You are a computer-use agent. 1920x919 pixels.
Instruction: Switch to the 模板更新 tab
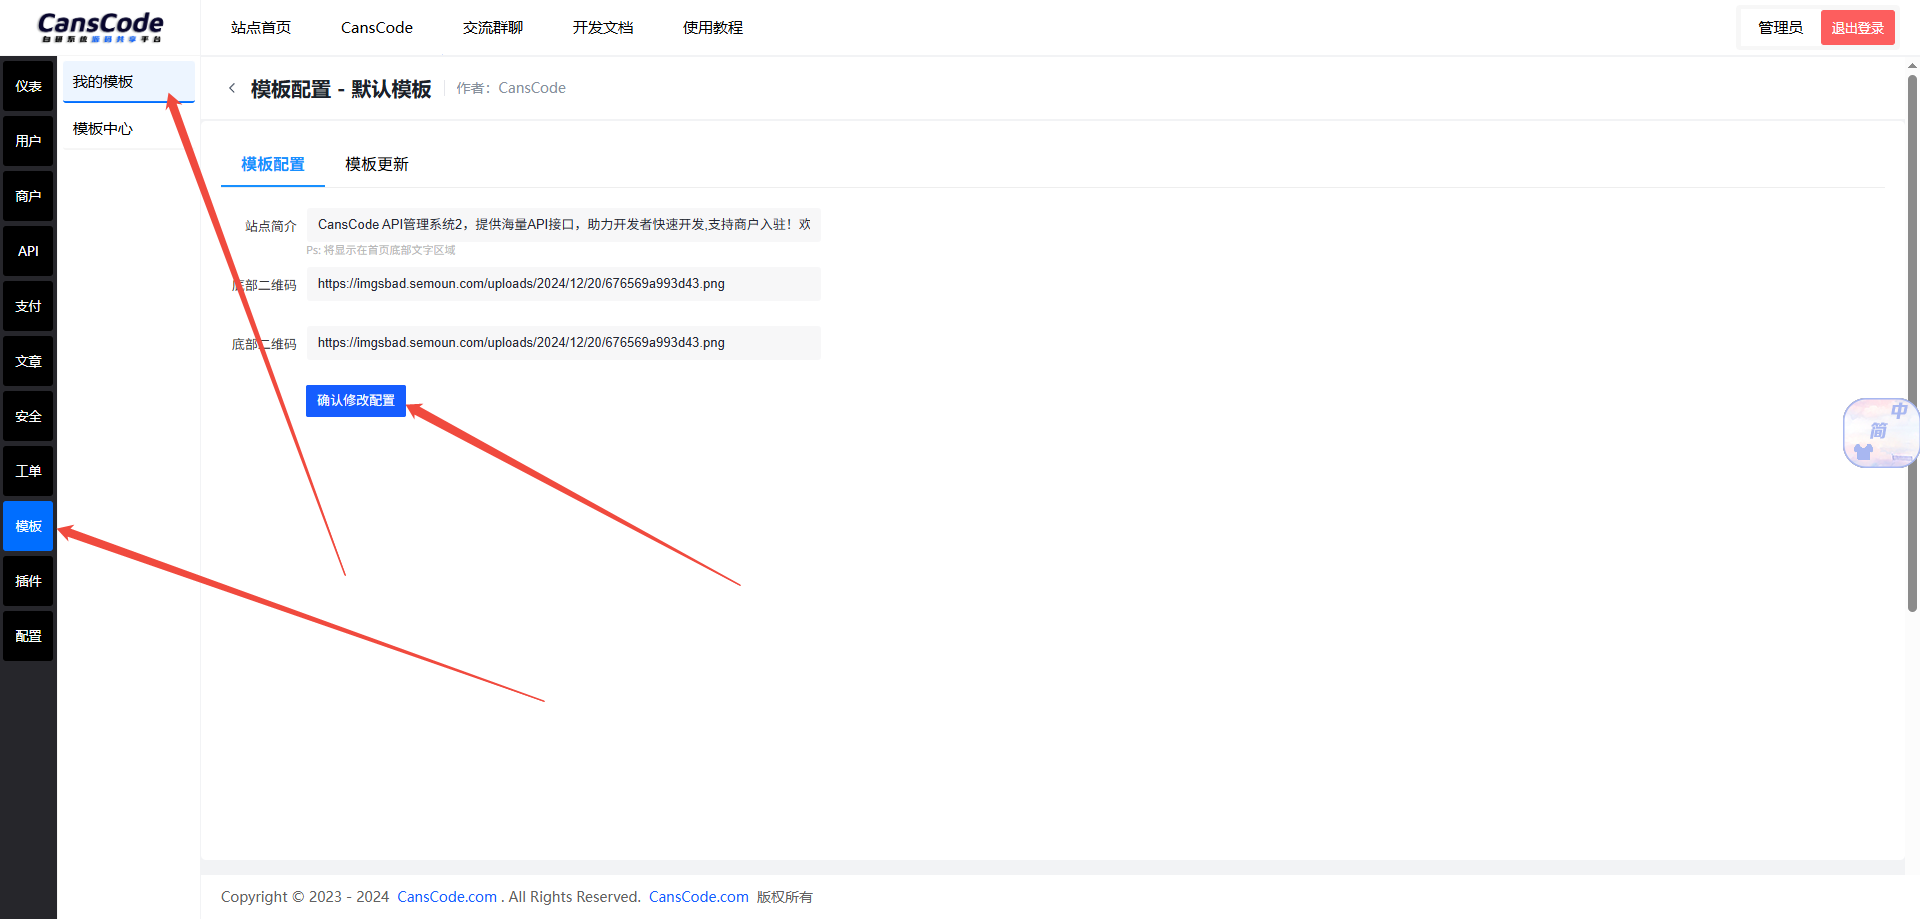tap(377, 164)
